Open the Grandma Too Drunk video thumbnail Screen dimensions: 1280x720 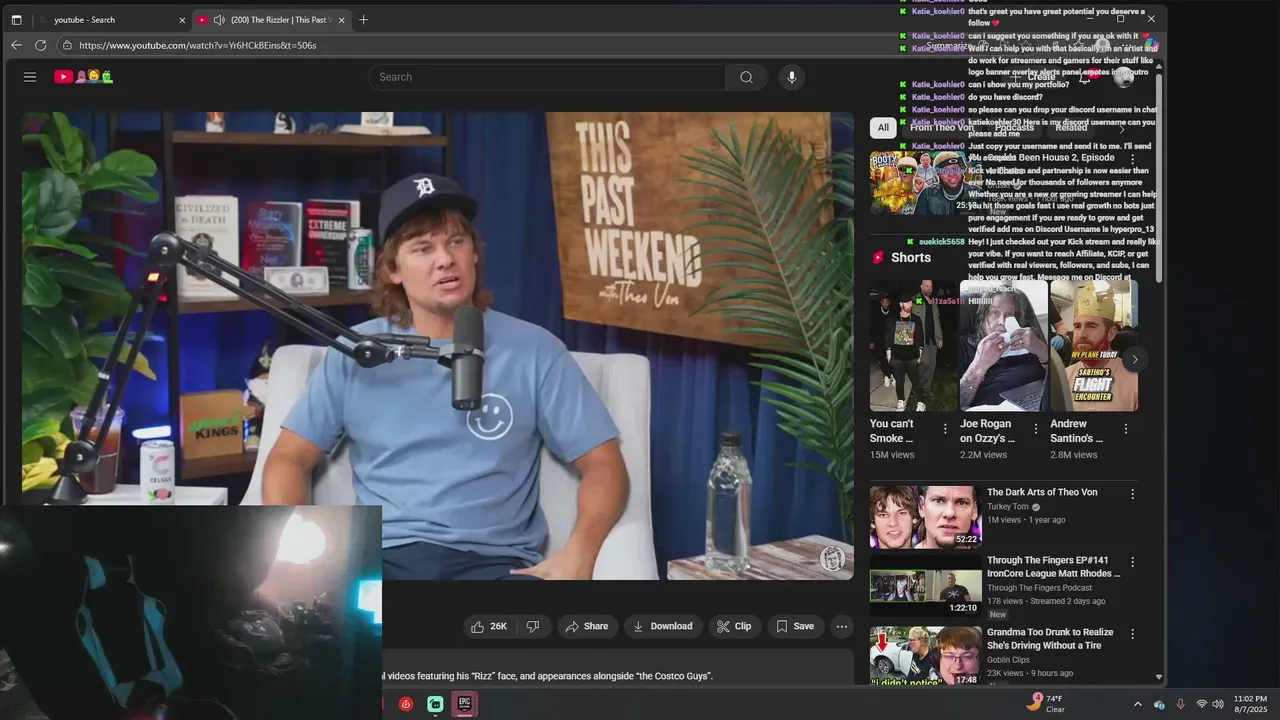[925, 655]
